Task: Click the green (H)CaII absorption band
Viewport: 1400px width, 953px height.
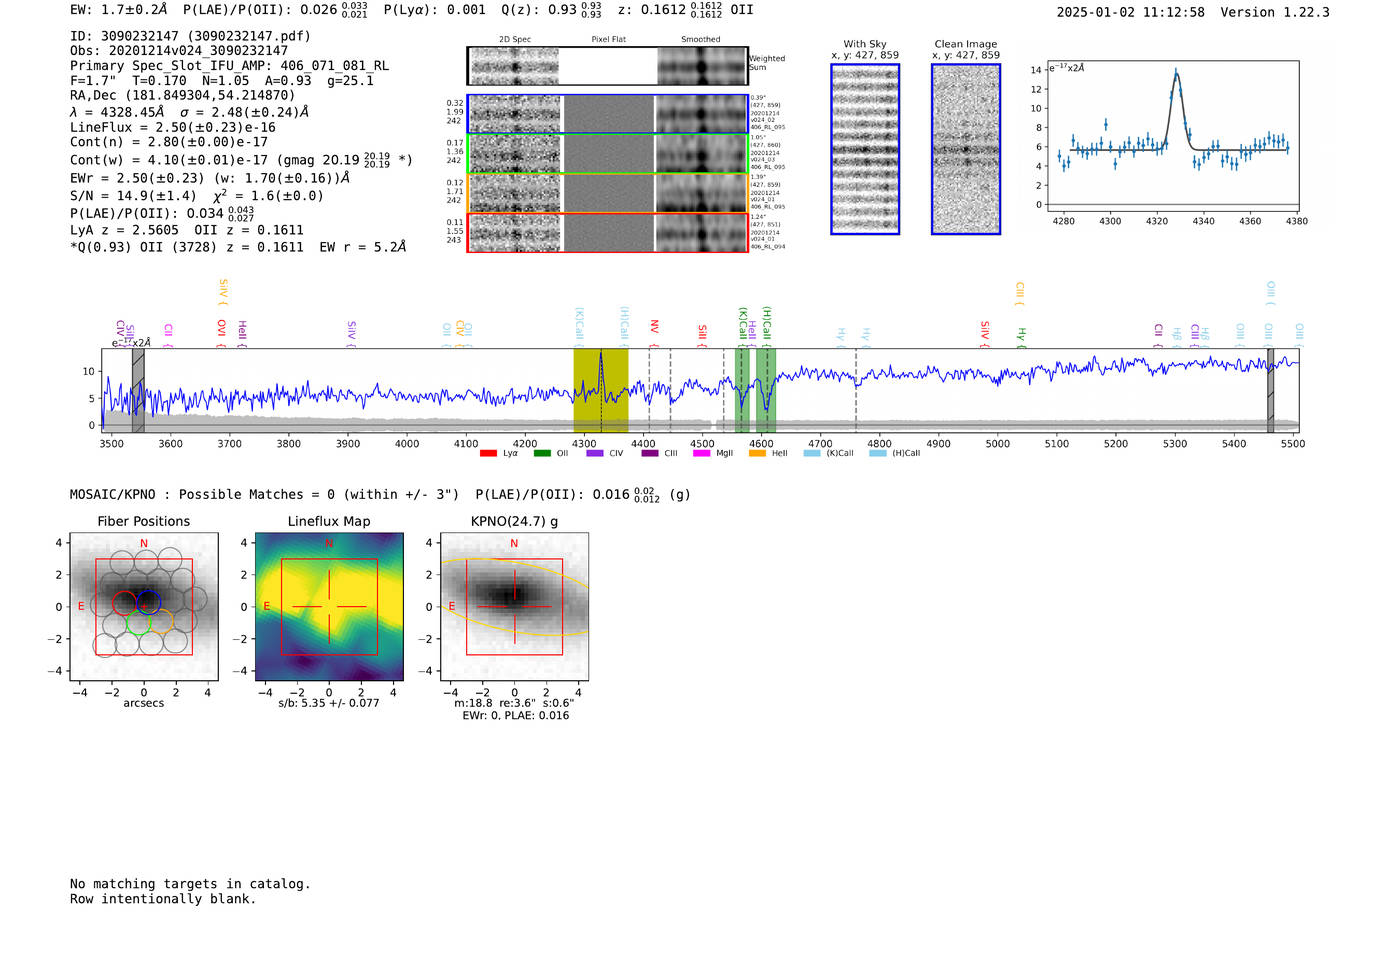Action: [766, 390]
